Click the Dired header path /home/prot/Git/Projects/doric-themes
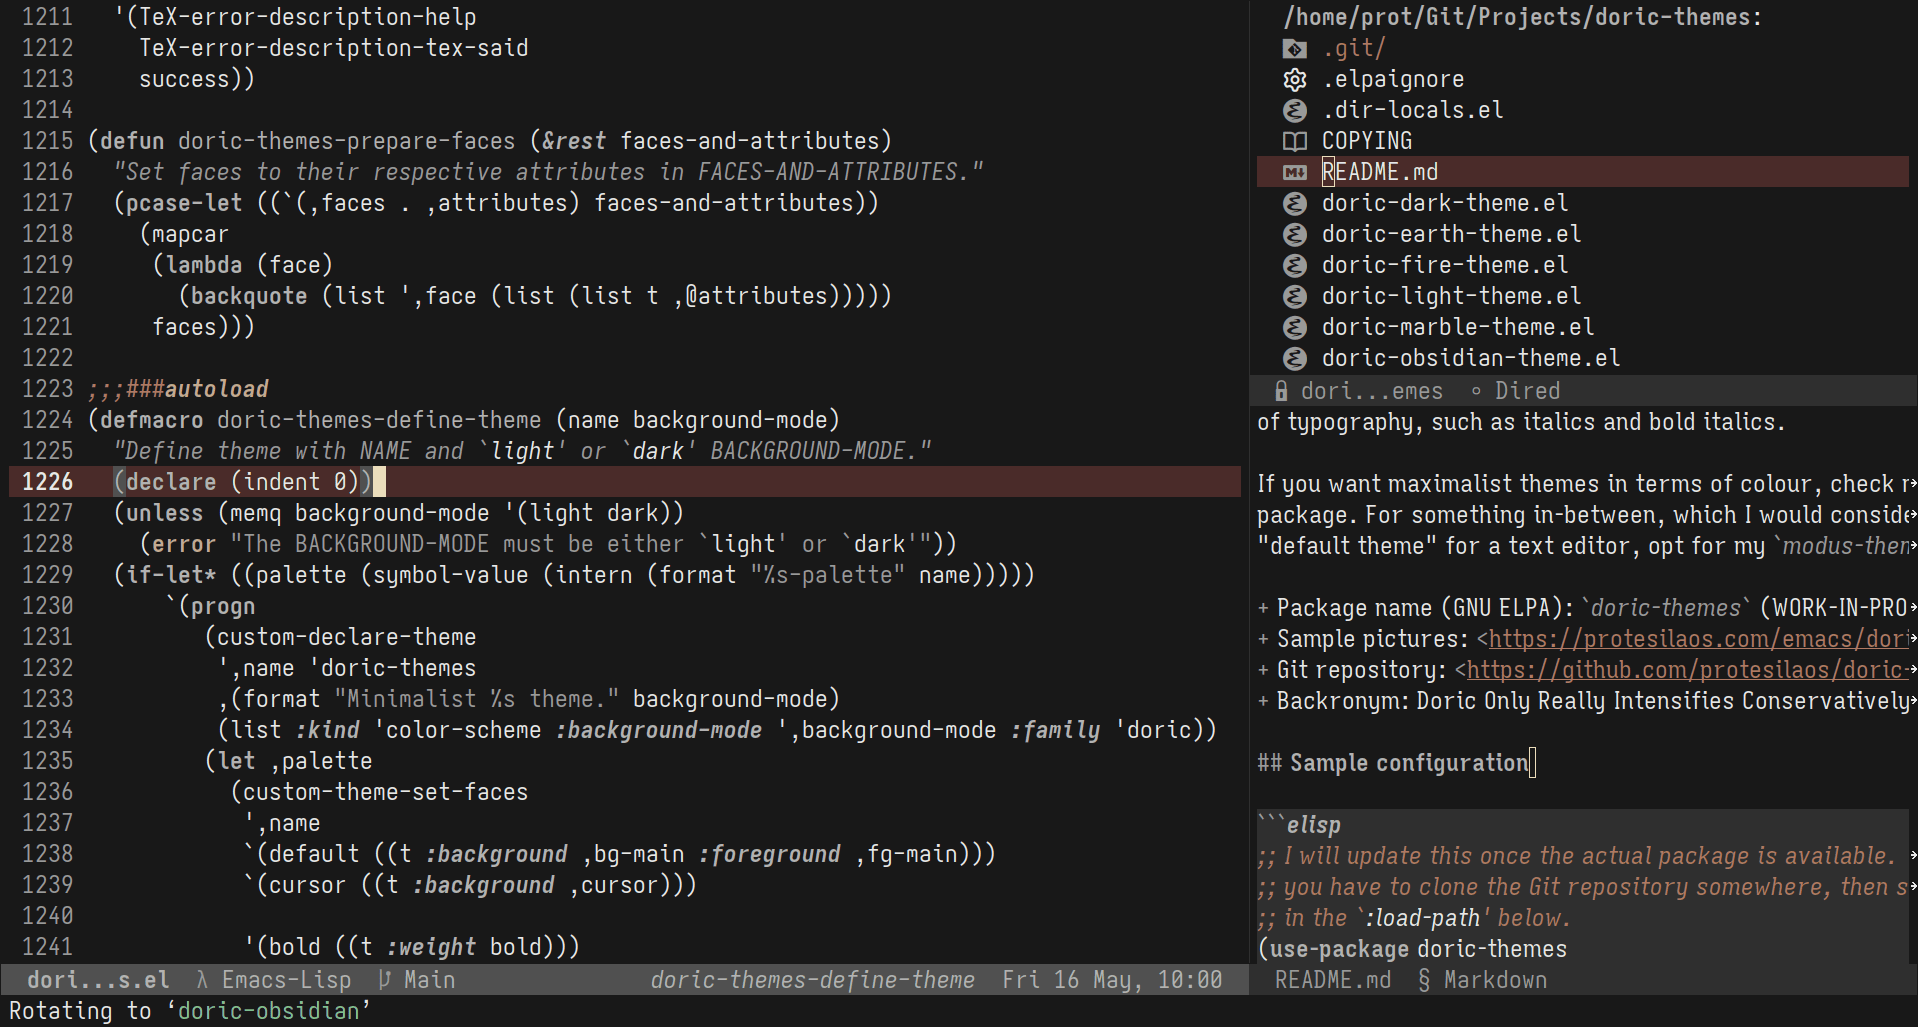1918x1027 pixels. [1523, 17]
